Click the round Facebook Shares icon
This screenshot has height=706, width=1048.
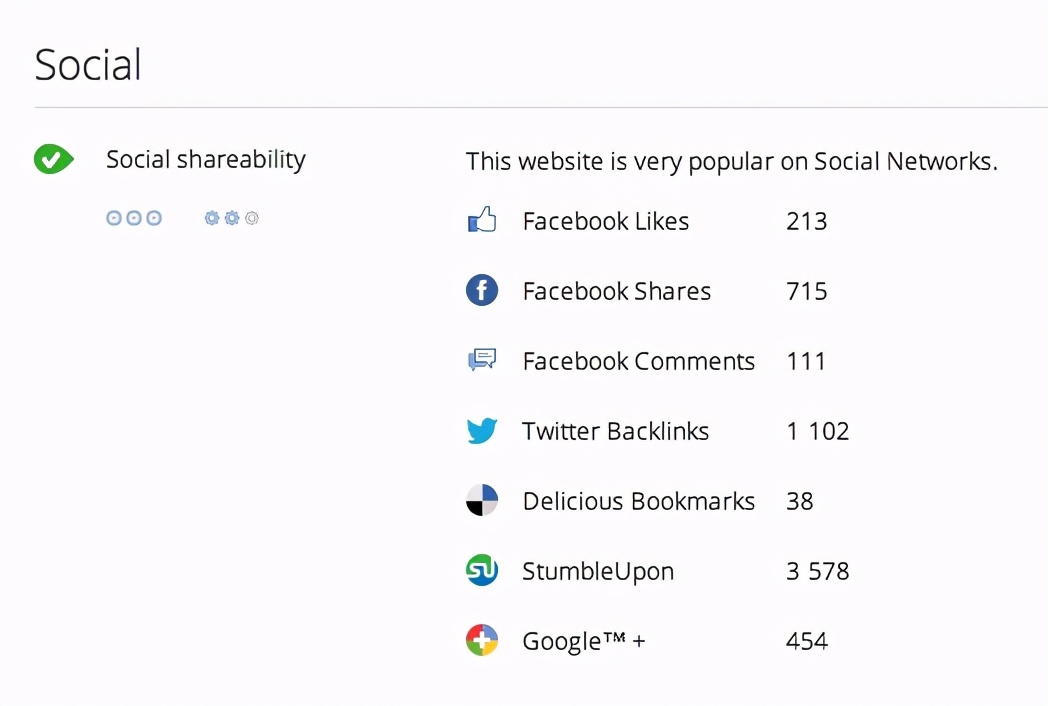pos(482,290)
